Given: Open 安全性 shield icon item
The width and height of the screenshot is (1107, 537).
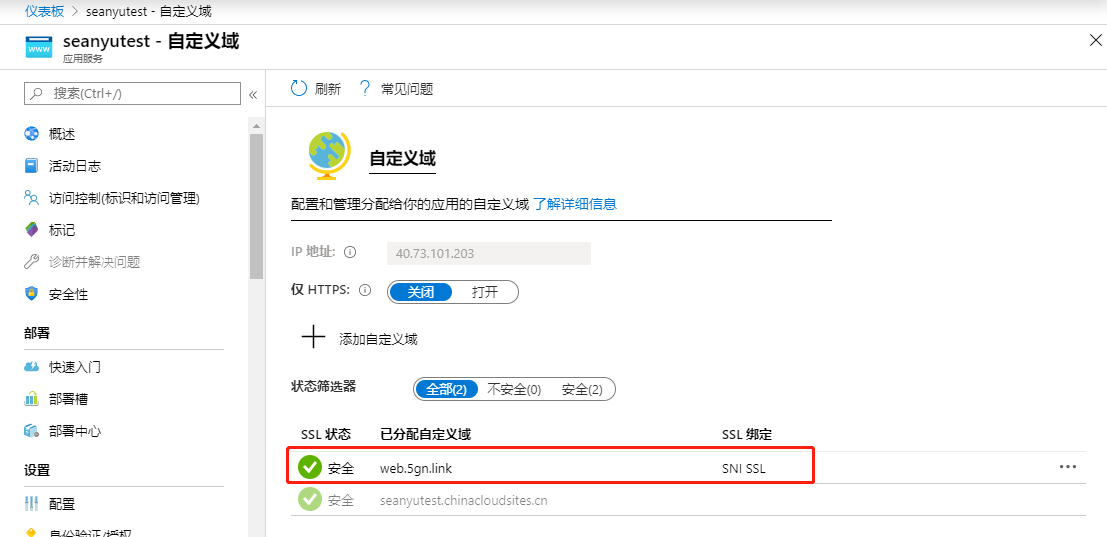Looking at the screenshot, I should point(31,294).
